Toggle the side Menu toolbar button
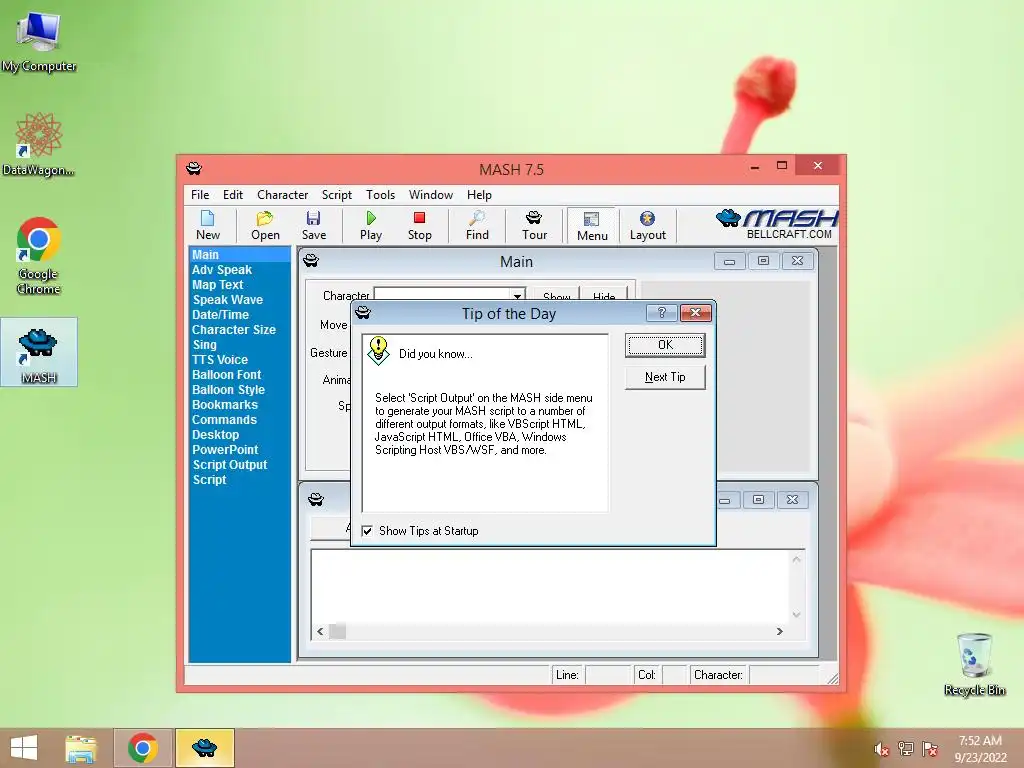The height and width of the screenshot is (768, 1024). click(592, 226)
